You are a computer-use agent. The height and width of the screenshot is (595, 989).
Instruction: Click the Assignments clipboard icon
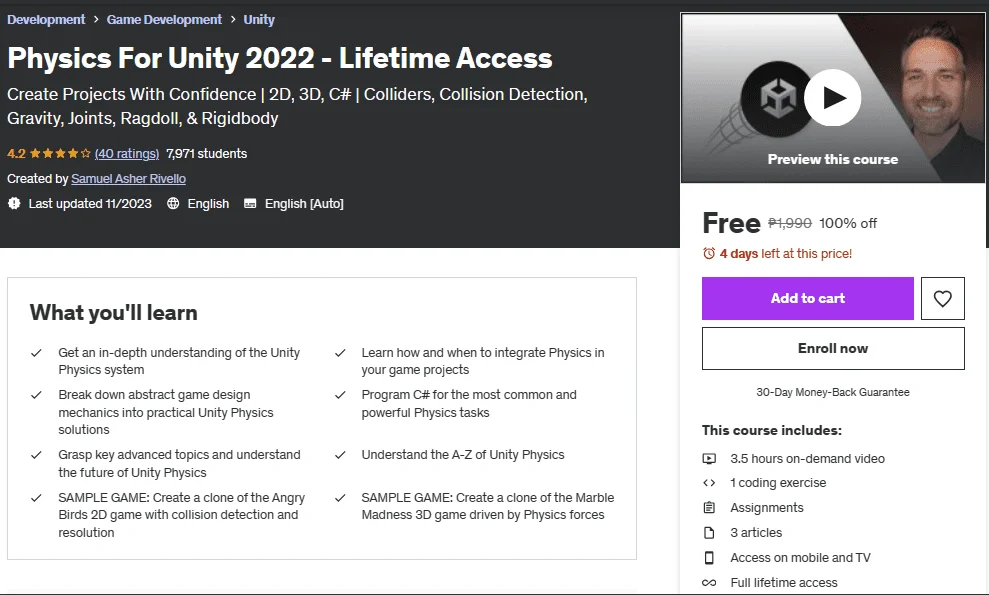(x=709, y=507)
